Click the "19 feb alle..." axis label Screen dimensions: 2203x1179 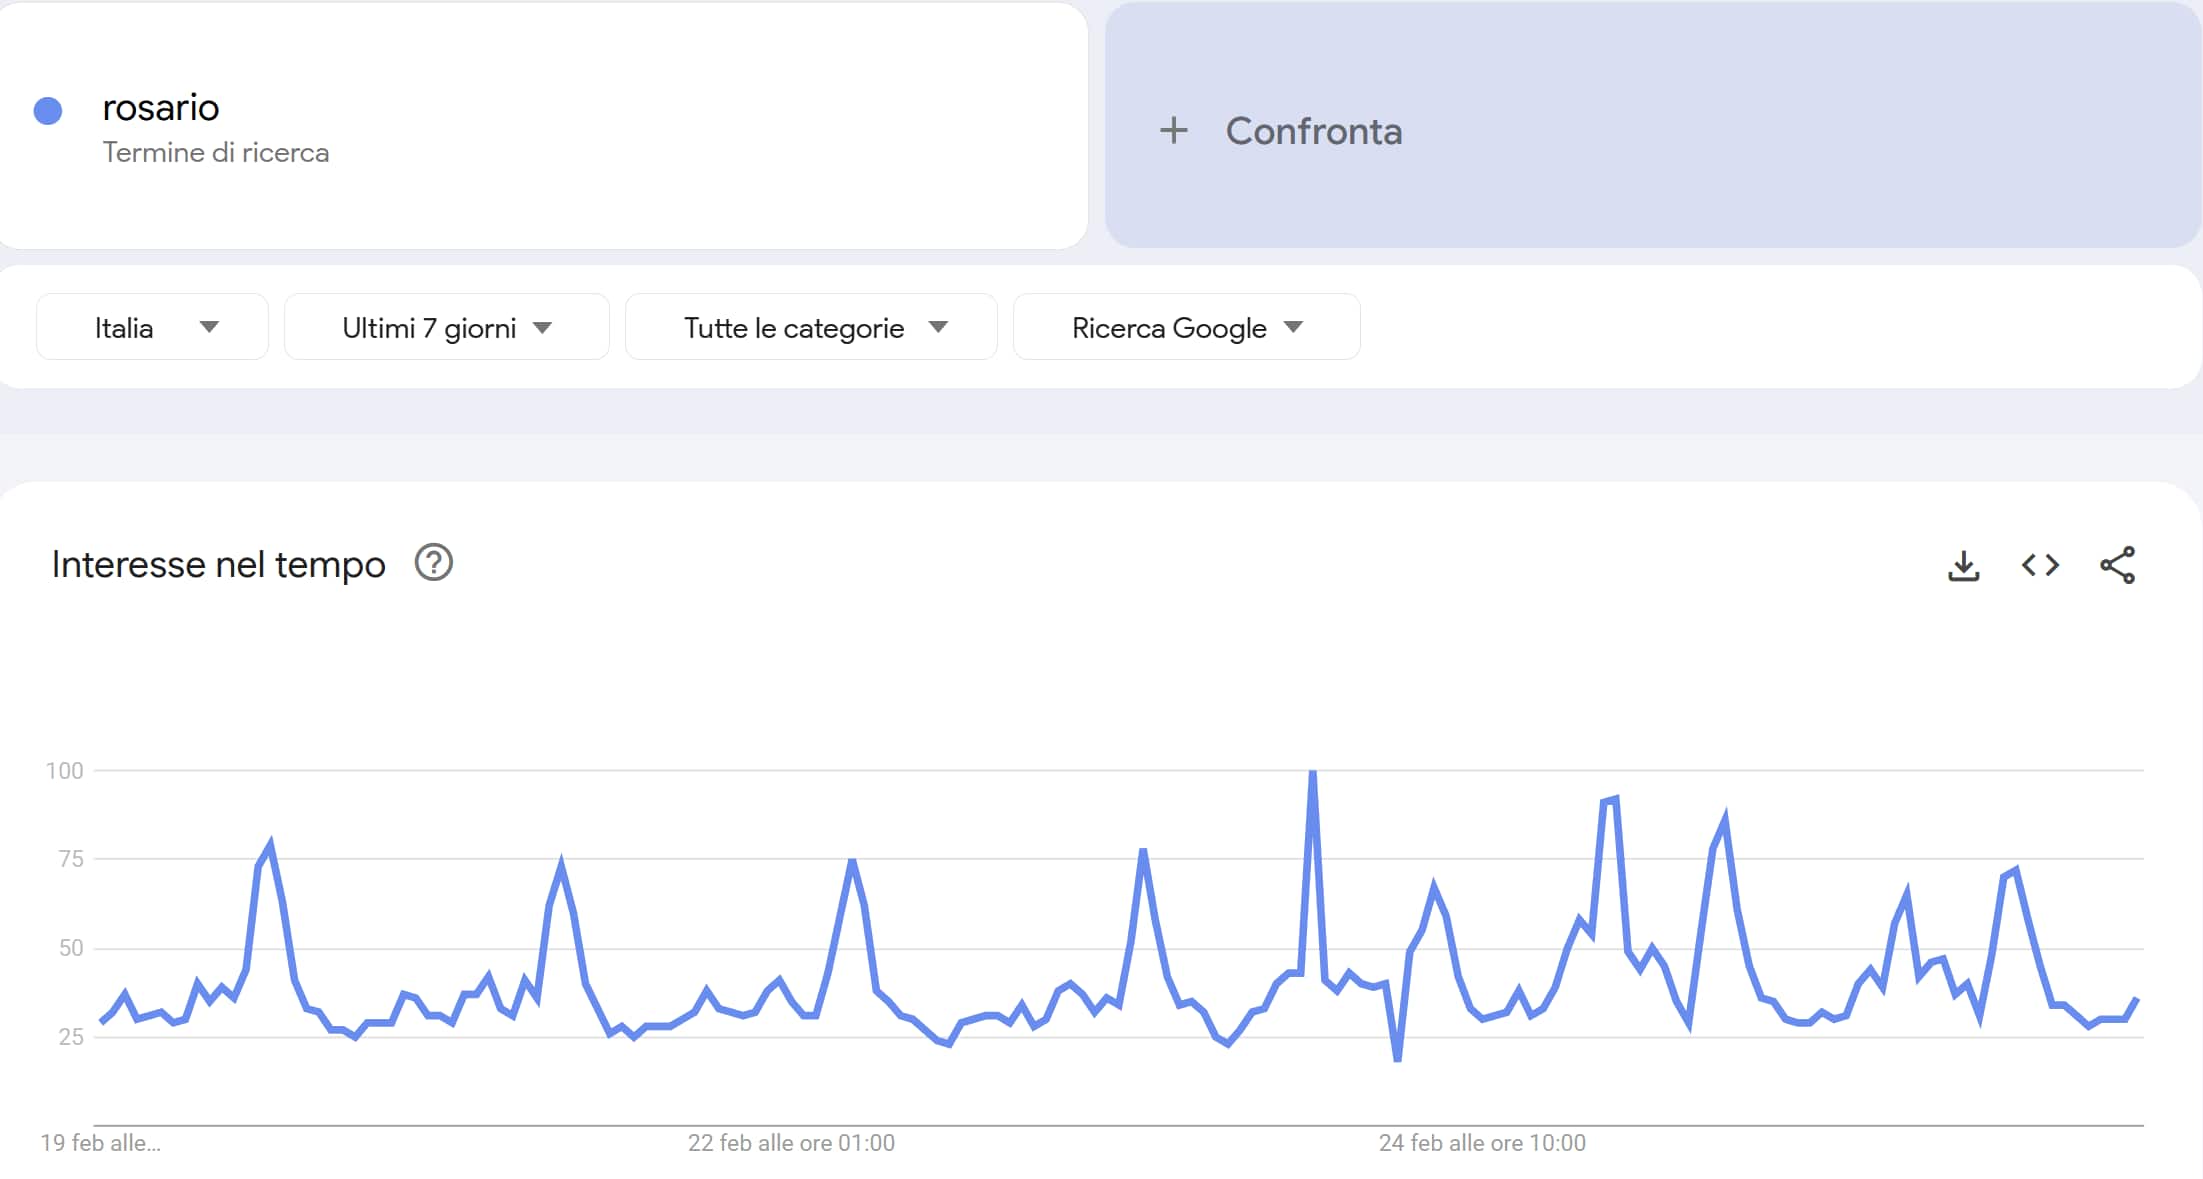[103, 1142]
